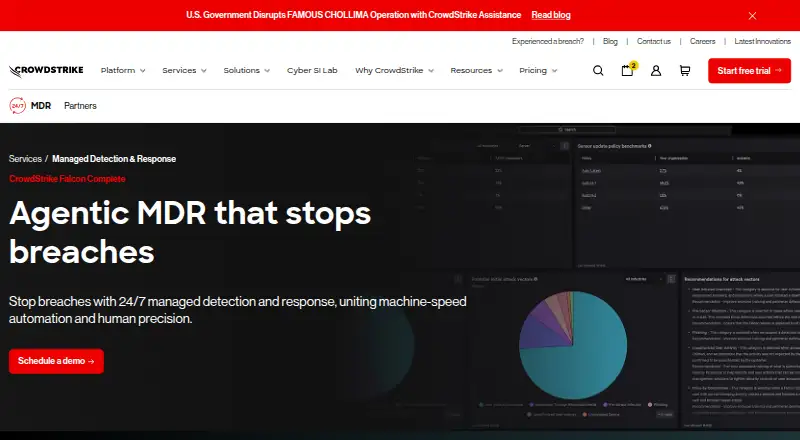Click the CrowdStrike falcon logo
800x440 pixels.
click(x=46, y=71)
